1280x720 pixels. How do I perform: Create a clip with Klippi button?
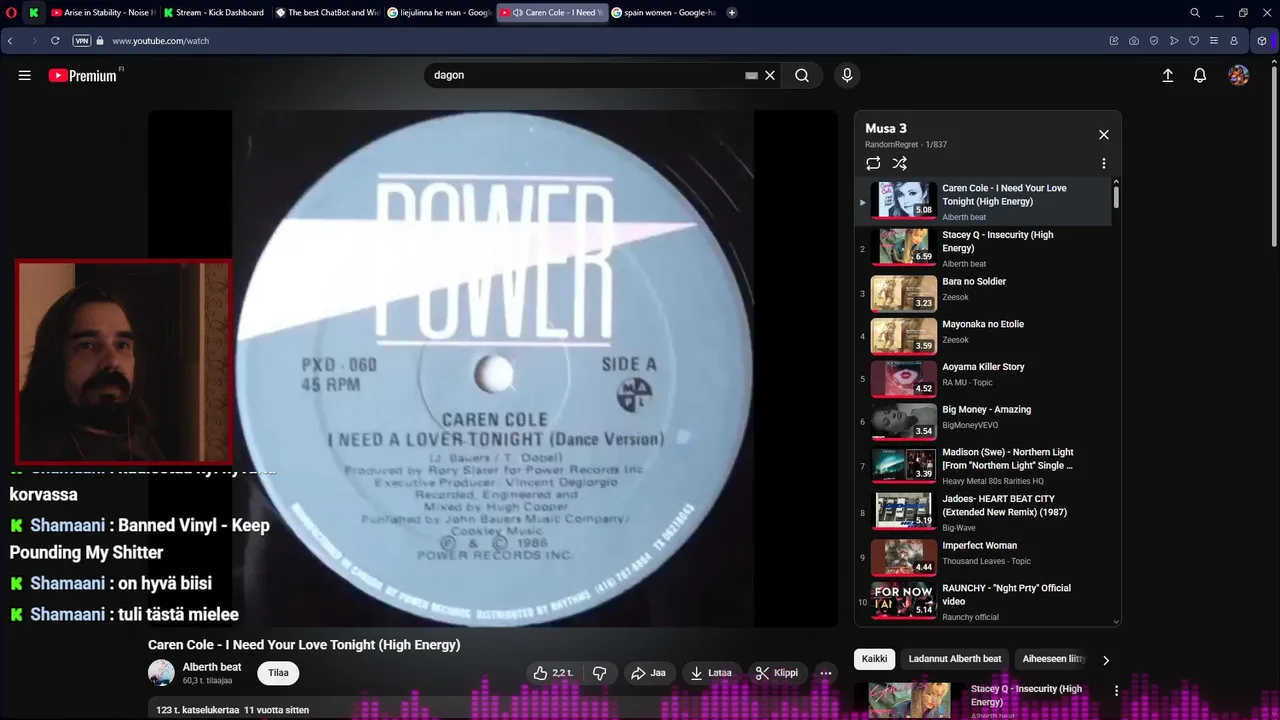pyautogui.click(x=777, y=673)
